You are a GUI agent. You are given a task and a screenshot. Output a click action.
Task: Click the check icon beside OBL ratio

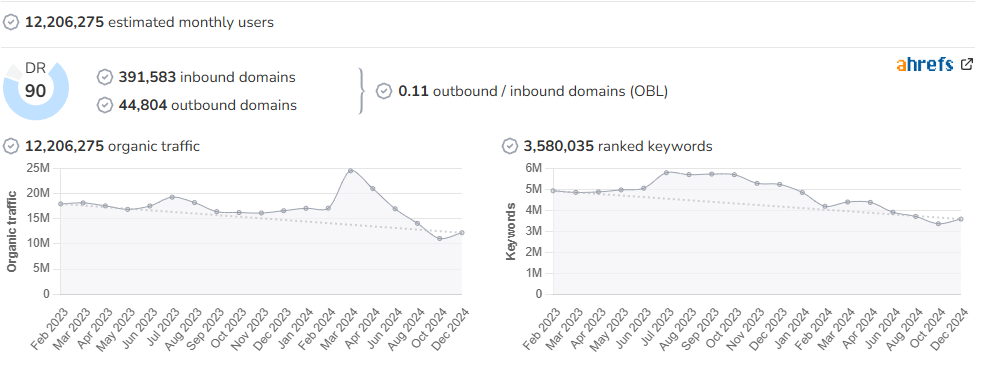pyautogui.click(x=384, y=91)
